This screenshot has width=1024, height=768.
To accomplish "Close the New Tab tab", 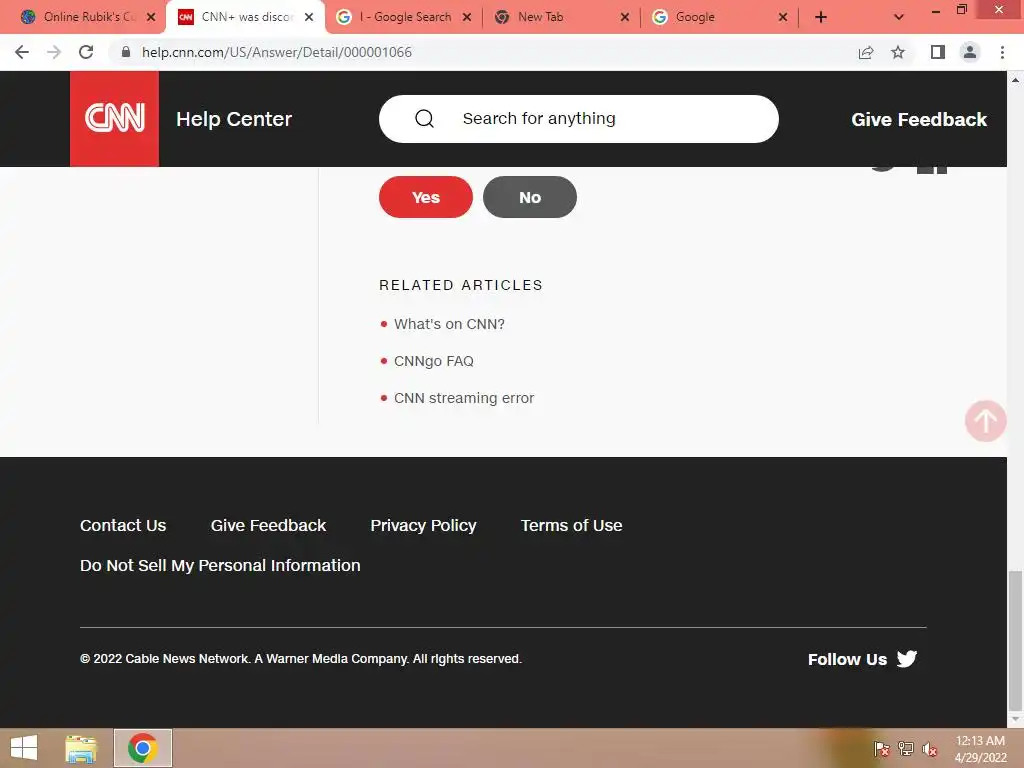I will point(625,18).
